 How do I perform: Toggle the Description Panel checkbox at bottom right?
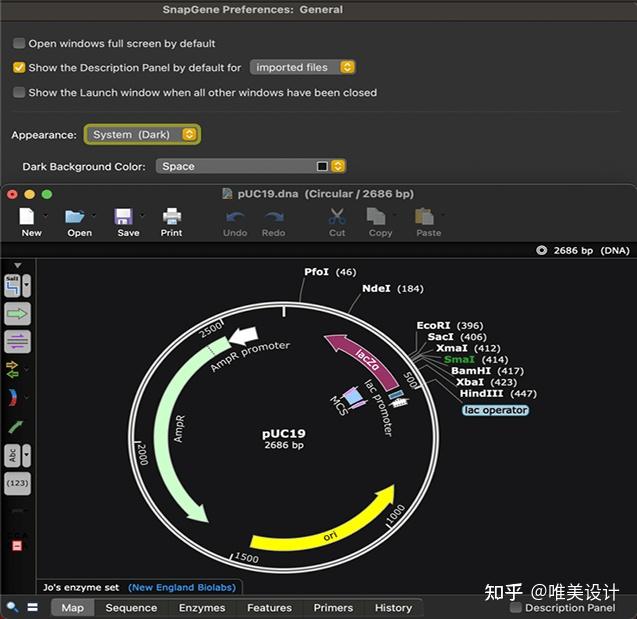[516, 607]
